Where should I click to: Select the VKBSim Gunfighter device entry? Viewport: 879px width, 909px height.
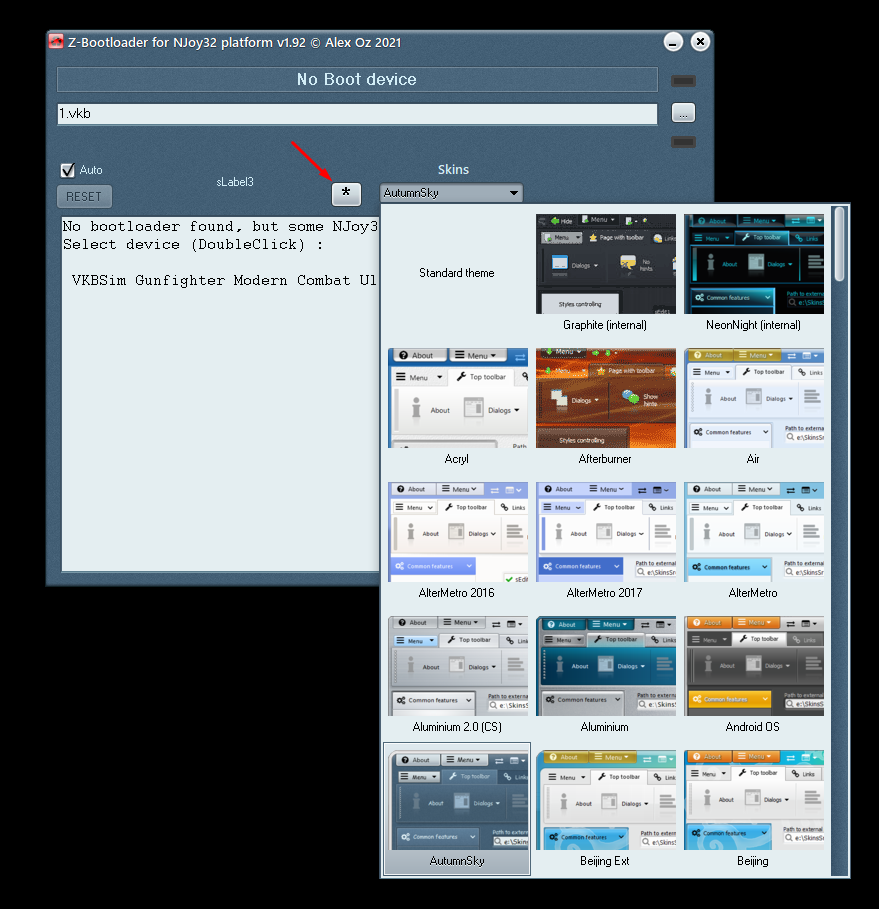click(x=224, y=281)
